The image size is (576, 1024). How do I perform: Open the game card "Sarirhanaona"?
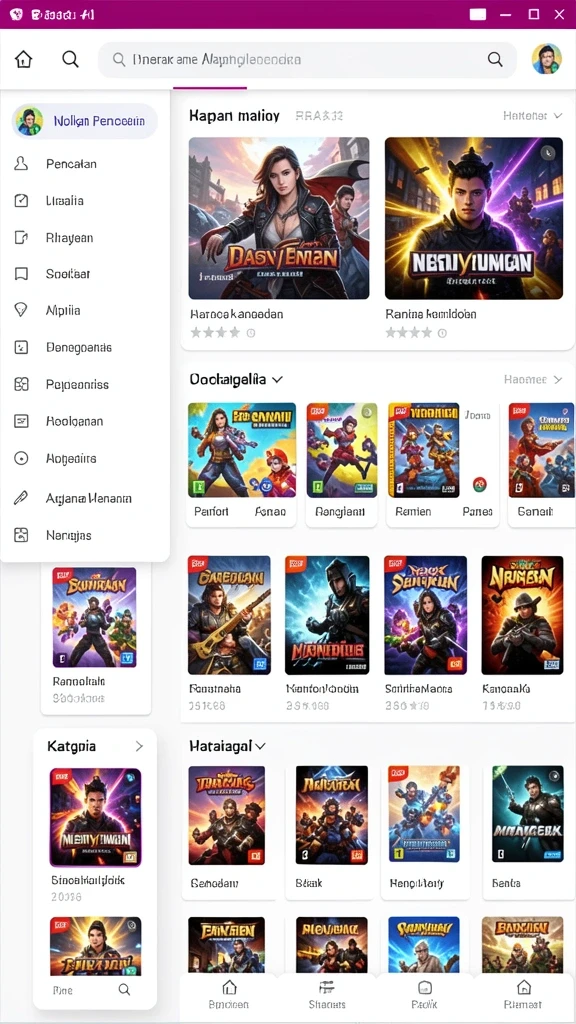click(x=425, y=633)
